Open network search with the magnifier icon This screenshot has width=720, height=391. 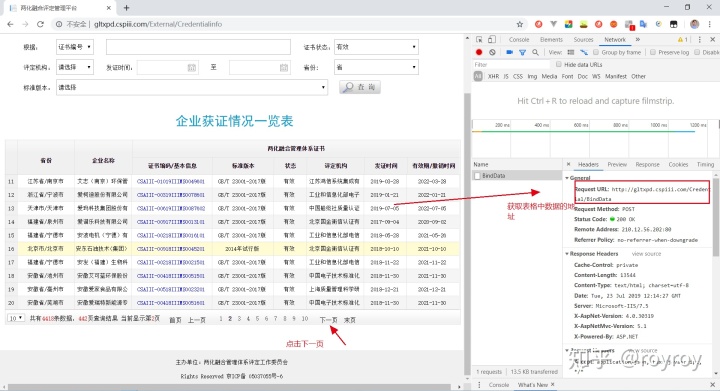pos(535,53)
